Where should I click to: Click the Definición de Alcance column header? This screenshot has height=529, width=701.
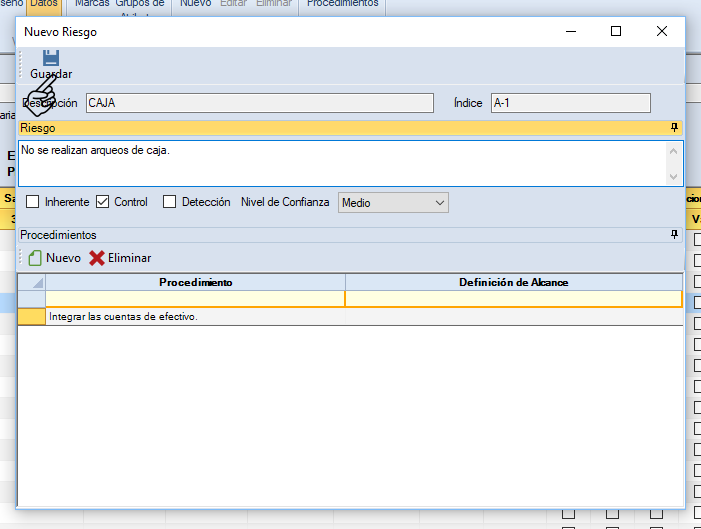point(513,283)
